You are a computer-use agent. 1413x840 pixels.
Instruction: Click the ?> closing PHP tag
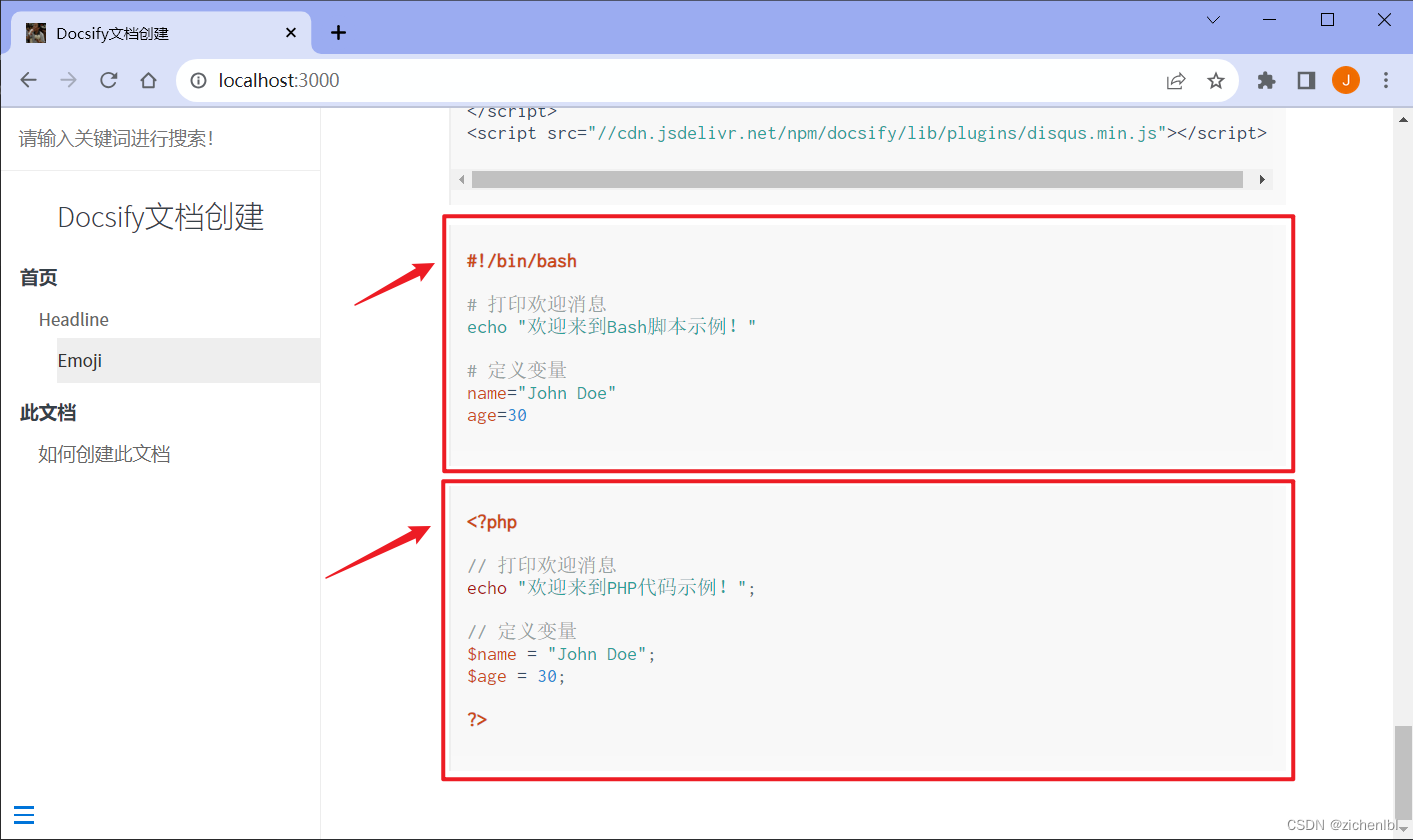tap(477, 719)
